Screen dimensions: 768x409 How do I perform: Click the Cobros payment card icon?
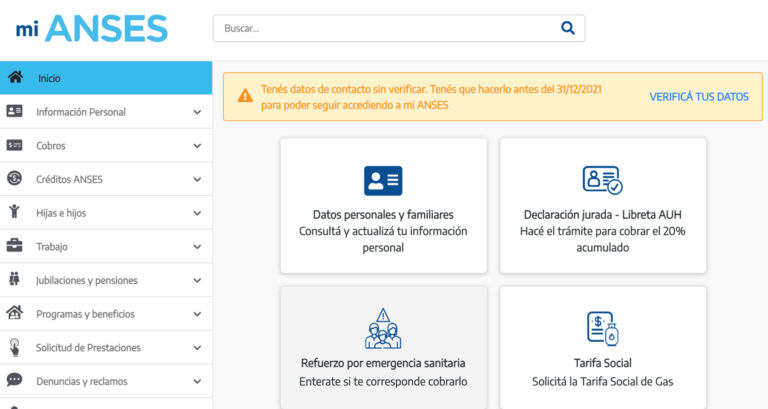tap(14, 145)
